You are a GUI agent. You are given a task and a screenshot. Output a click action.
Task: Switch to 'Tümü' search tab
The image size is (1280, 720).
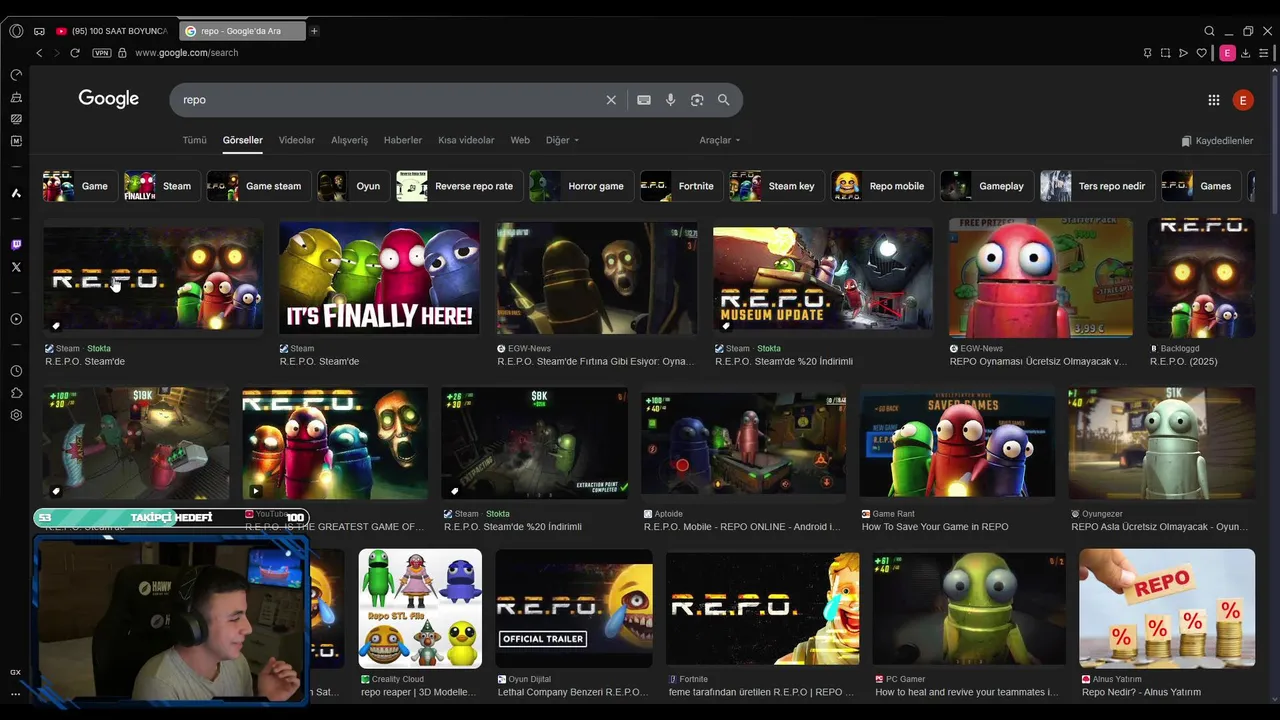(194, 140)
